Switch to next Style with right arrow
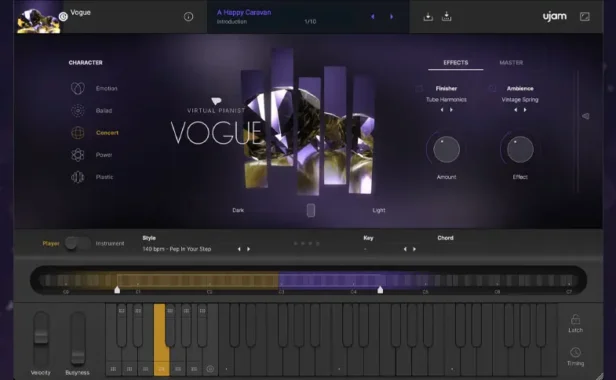Image resolution: width=616 pixels, height=380 pixels. click(x=248, y=249)
